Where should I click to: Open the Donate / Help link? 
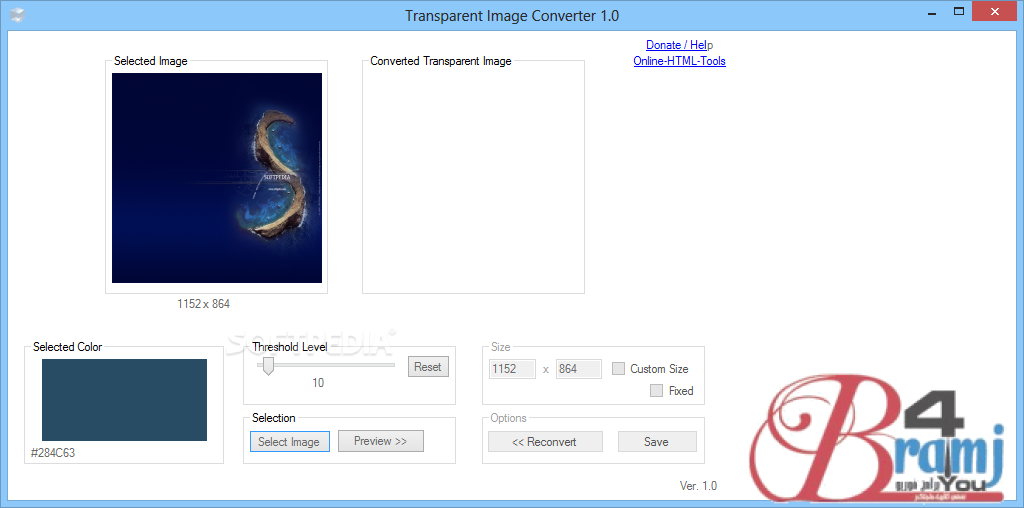(679, 45)
